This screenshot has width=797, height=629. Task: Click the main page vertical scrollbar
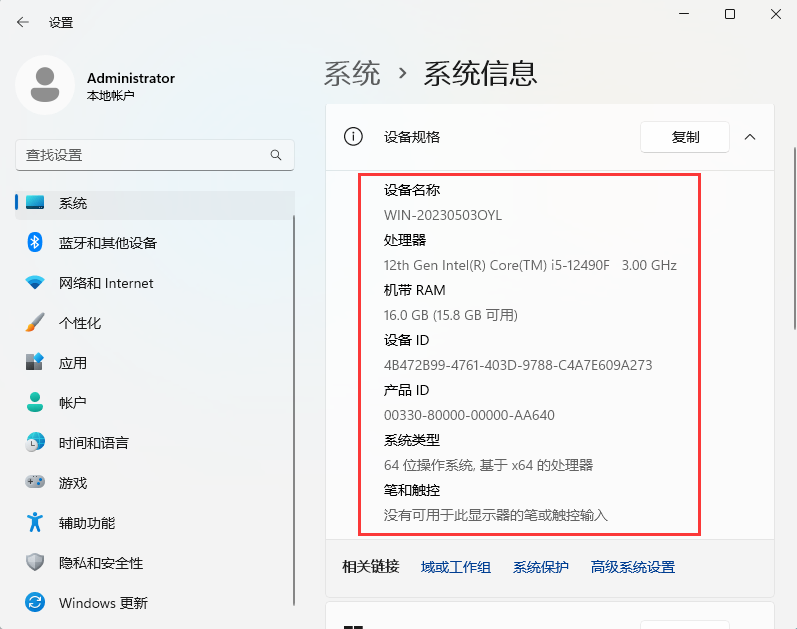(794, 239)
